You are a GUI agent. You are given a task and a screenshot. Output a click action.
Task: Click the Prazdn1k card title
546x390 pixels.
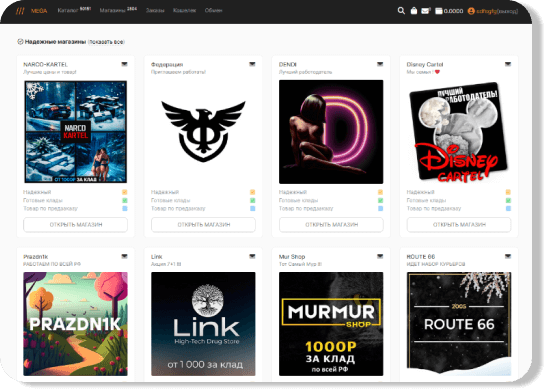point(36,257)
